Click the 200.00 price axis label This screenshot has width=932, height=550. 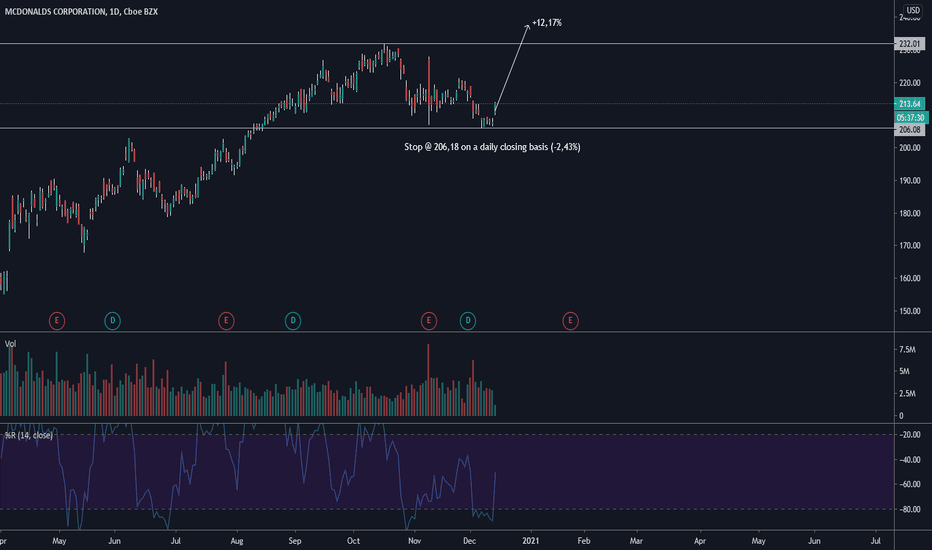tap(910, 147)
